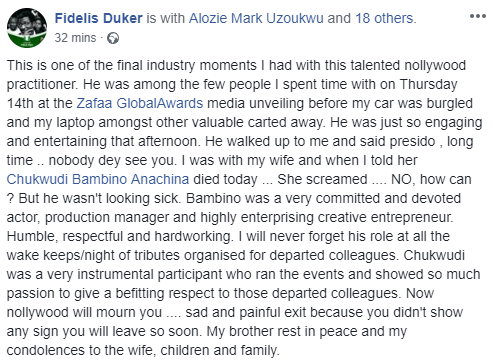The height and width of the screenshot is (364, 493).
Task: Click the word 'Thursday' in the post
Action: 428,85
